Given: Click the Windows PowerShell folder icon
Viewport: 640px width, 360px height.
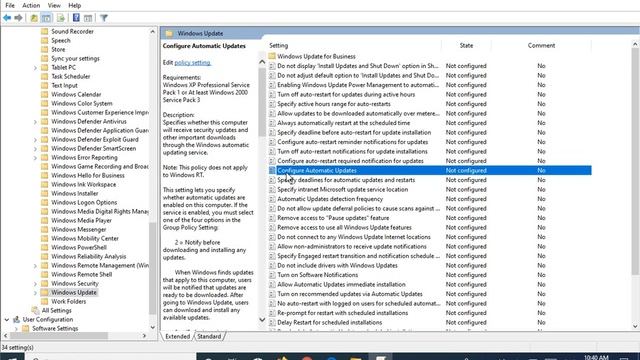Looking at the screenshot, I should (x=45, y=247).
